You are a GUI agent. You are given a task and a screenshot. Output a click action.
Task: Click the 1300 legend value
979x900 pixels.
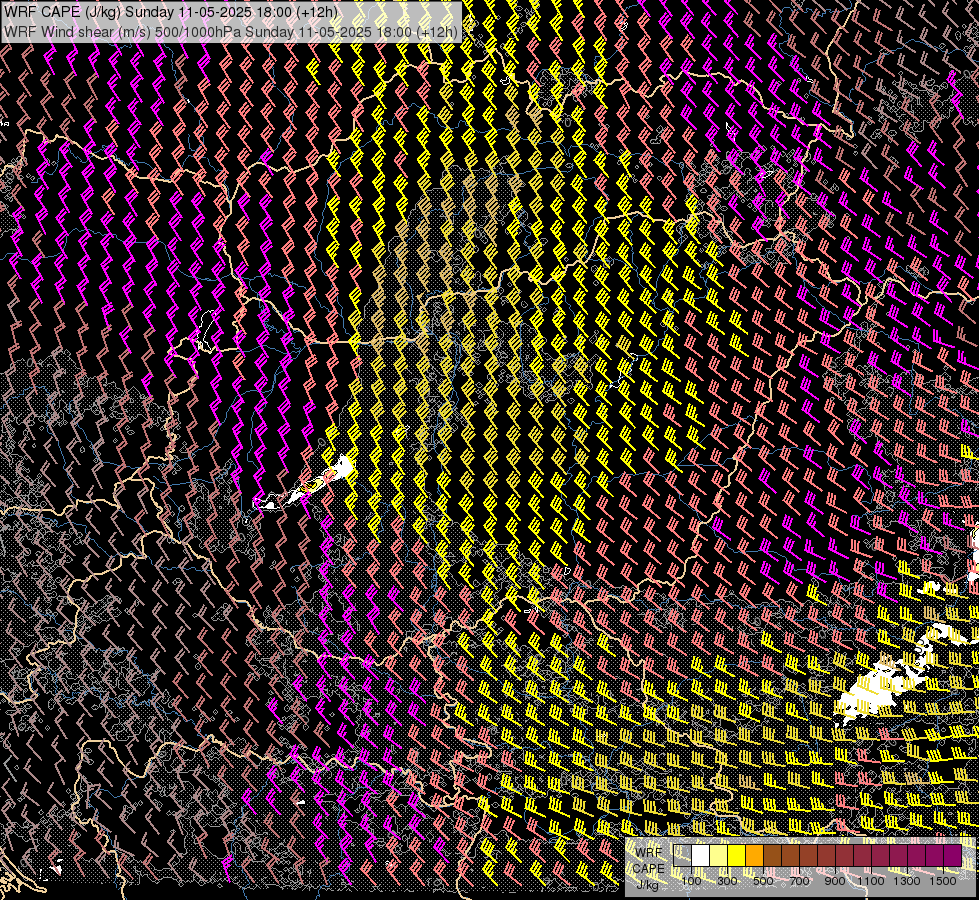coord(907,881)
